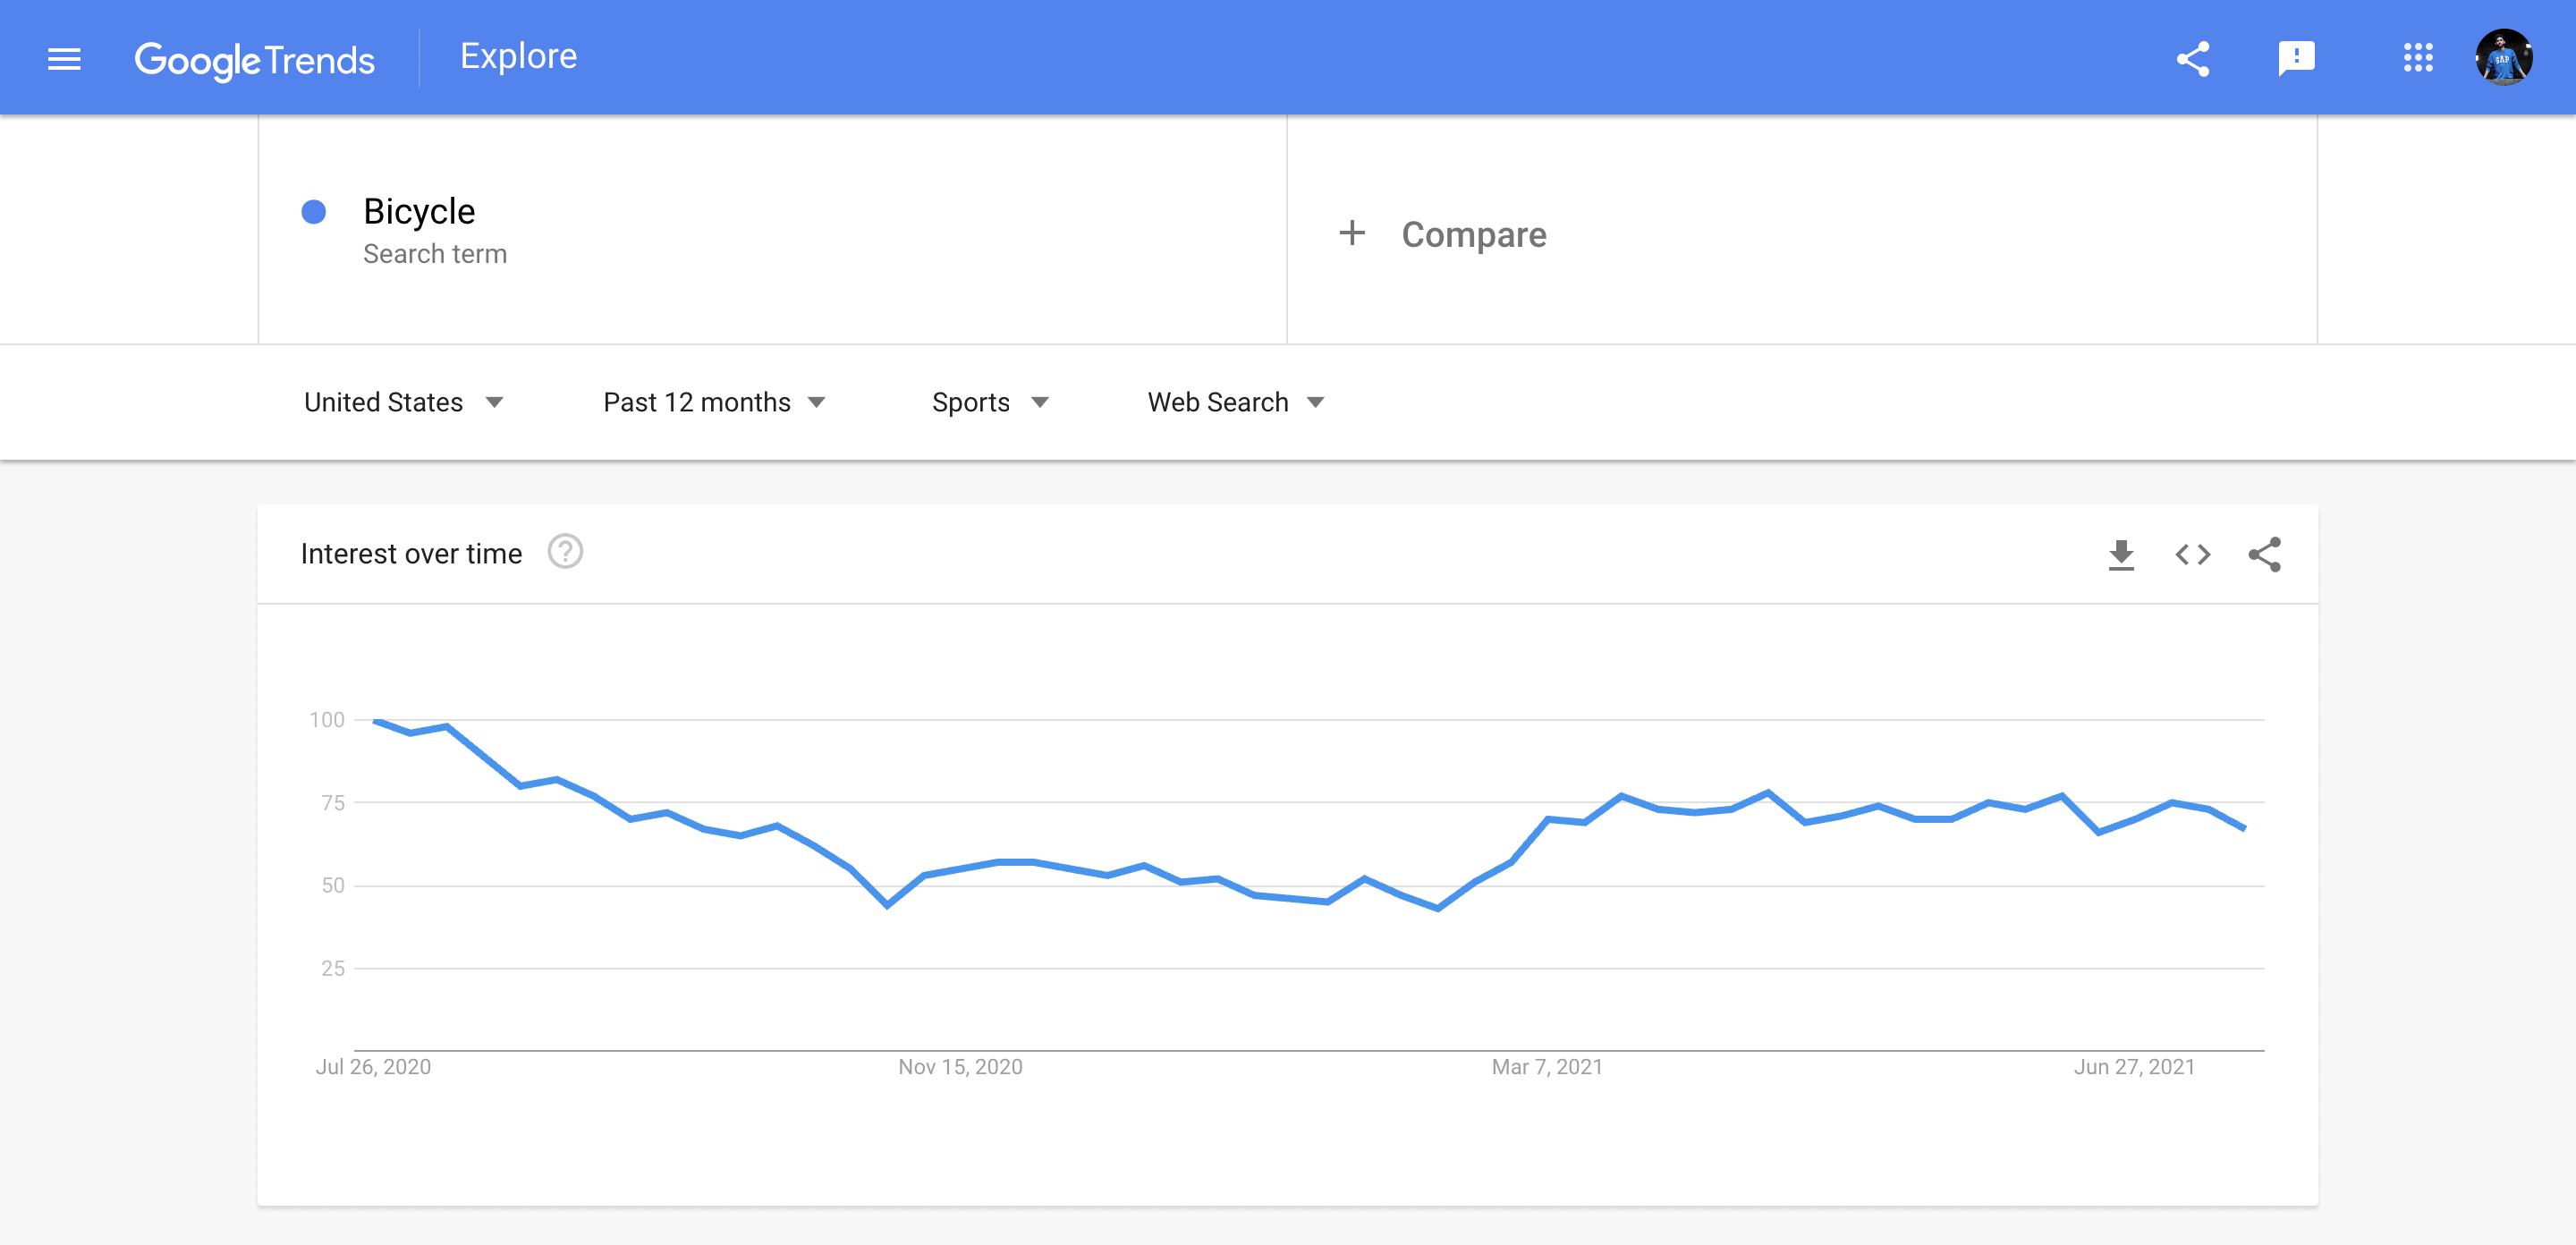The height and width of the screenshot is (1245, 2576).
Task: Open the Web Search type dropdown
Action: tap(1236, 402)
